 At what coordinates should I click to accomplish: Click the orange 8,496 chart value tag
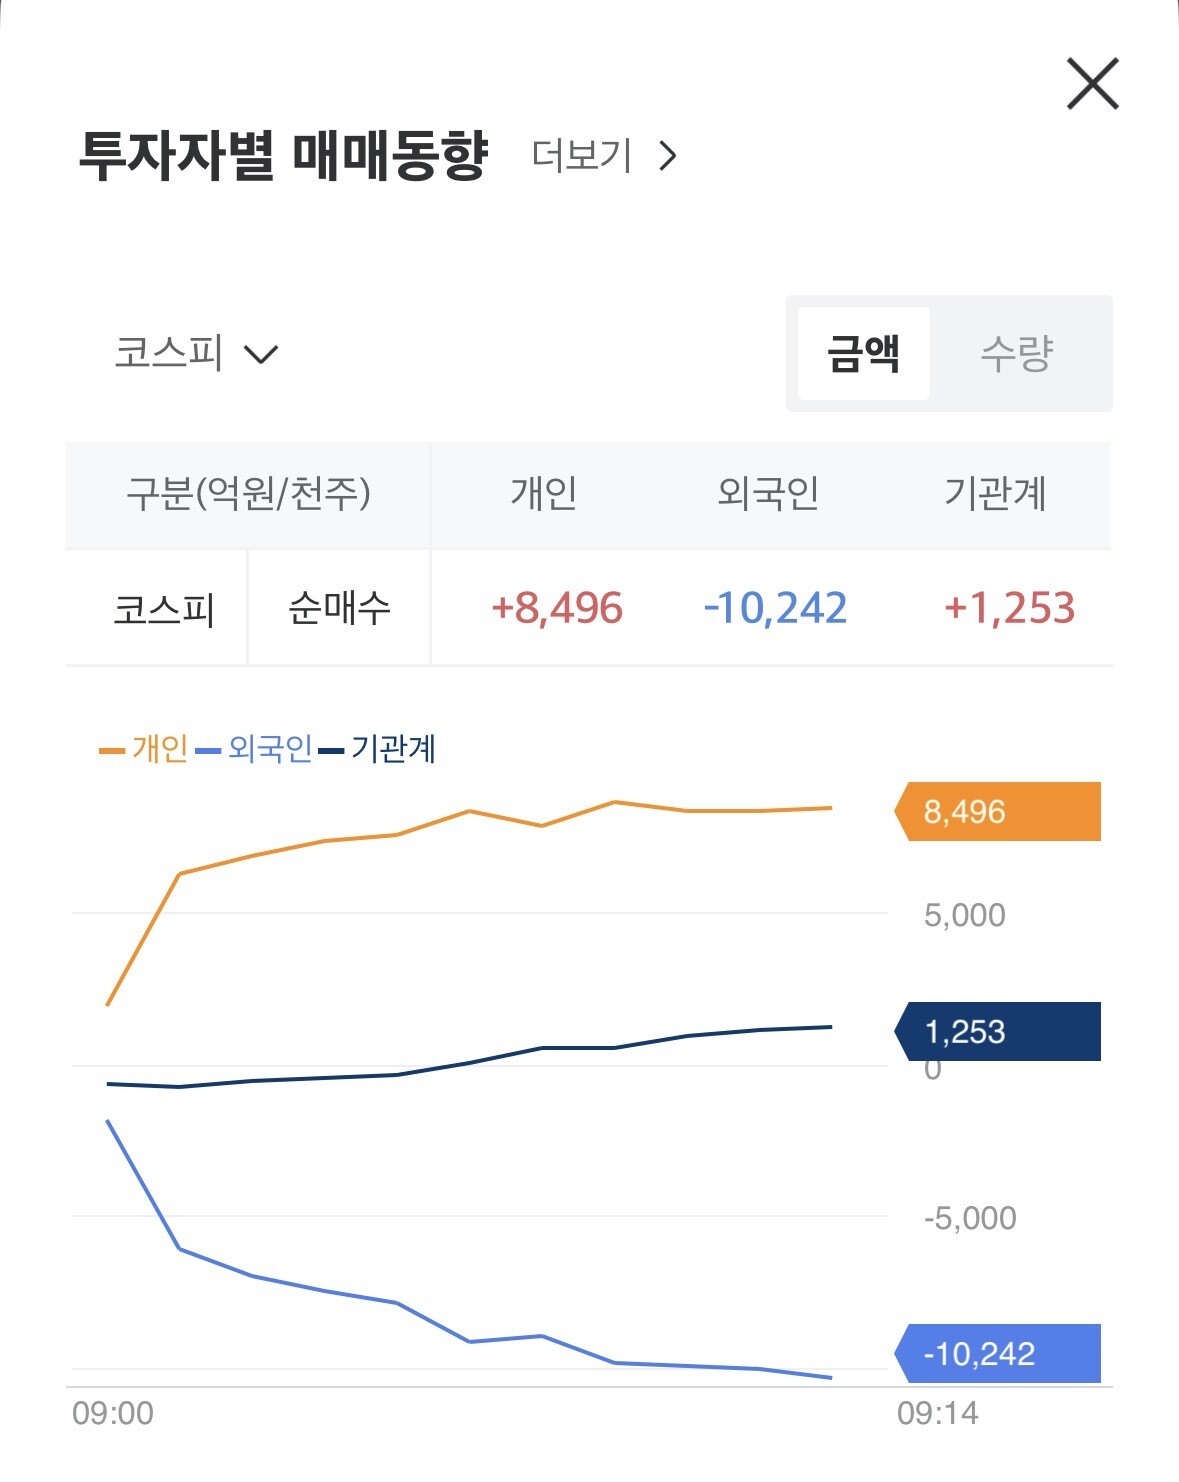pos(997,811)
